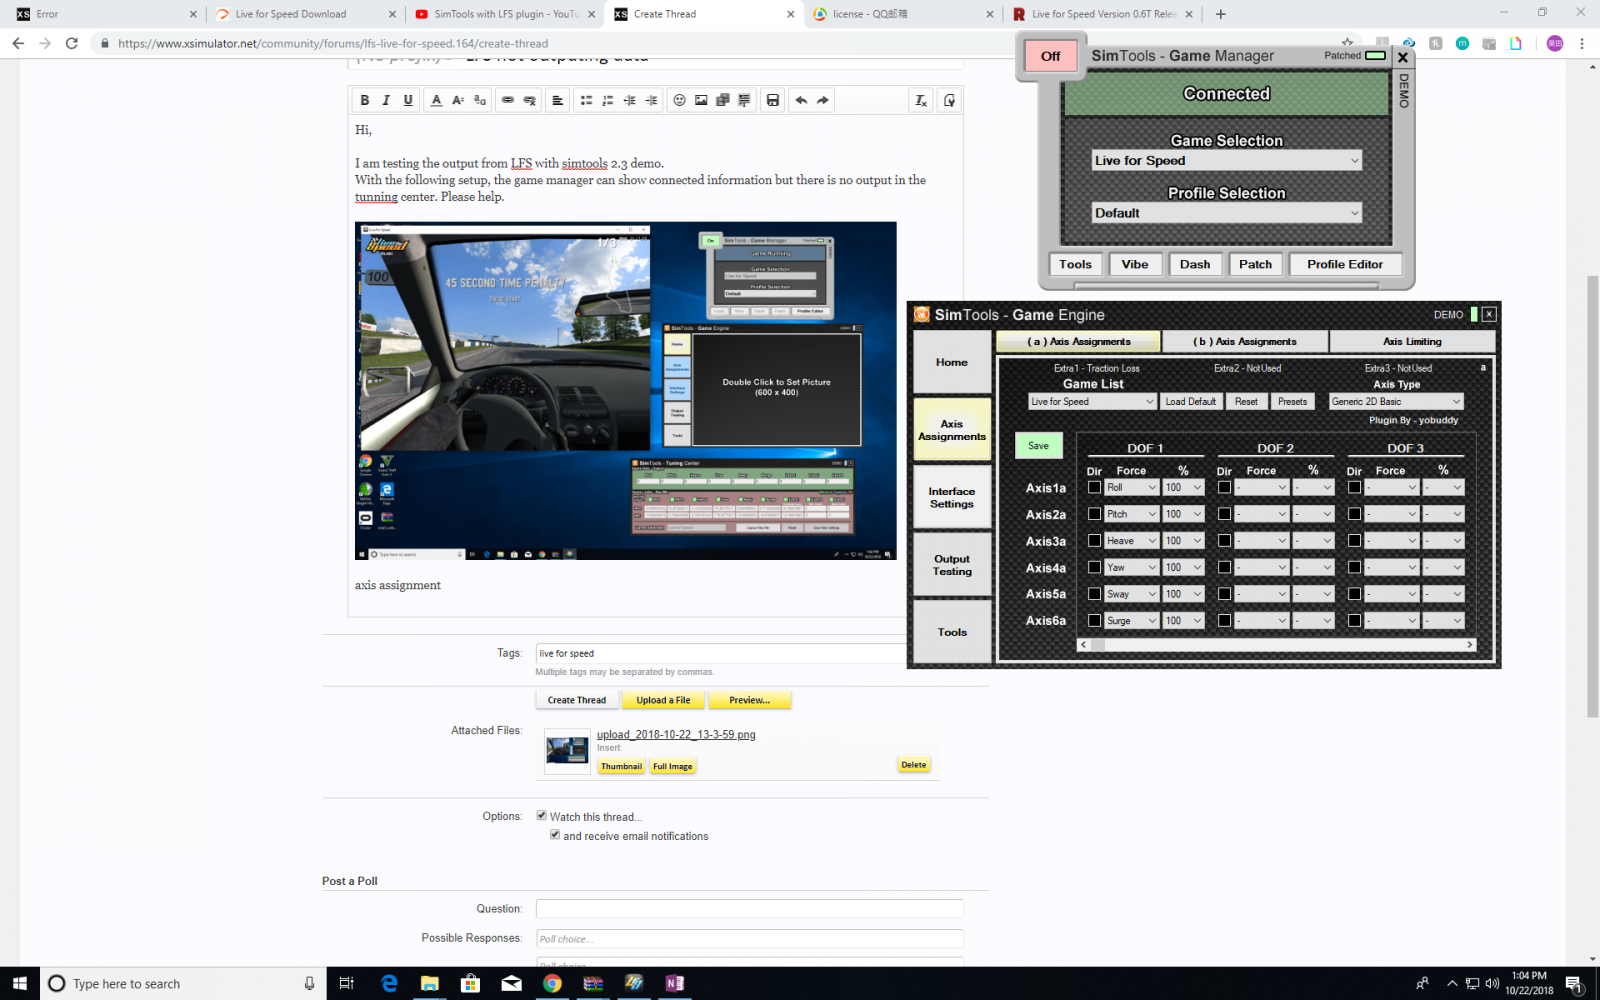Image resolution: width=1600 pixels, height=1000 pixels.
Task: Click Upload a File button
Action: pyautogui.click(x=663, y=700)
